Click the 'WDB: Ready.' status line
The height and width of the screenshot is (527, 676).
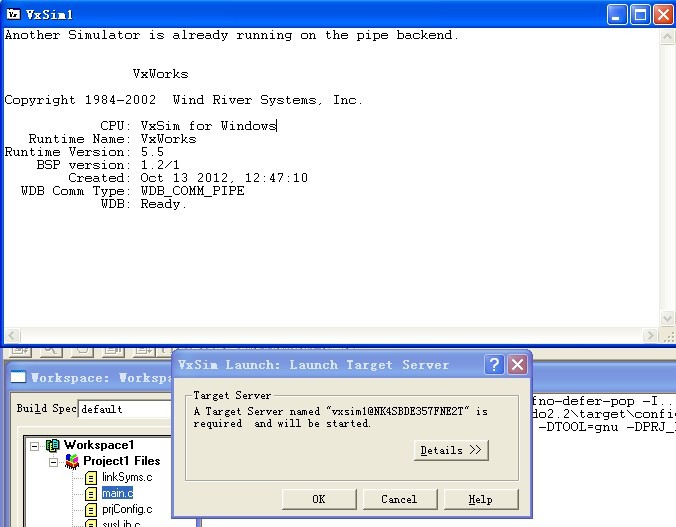(144, 204)
